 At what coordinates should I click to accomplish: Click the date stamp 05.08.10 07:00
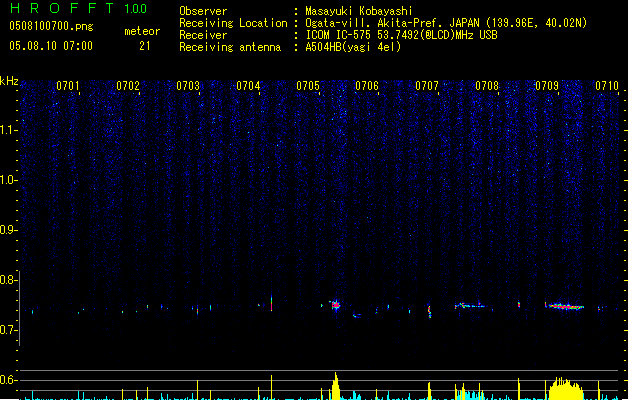[51, 46]
